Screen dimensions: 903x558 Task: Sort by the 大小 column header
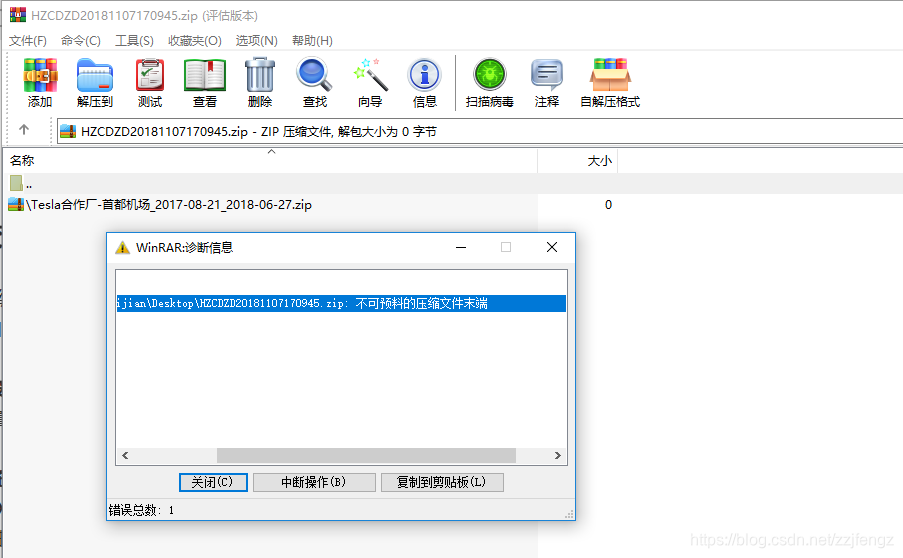coord(578,161)
